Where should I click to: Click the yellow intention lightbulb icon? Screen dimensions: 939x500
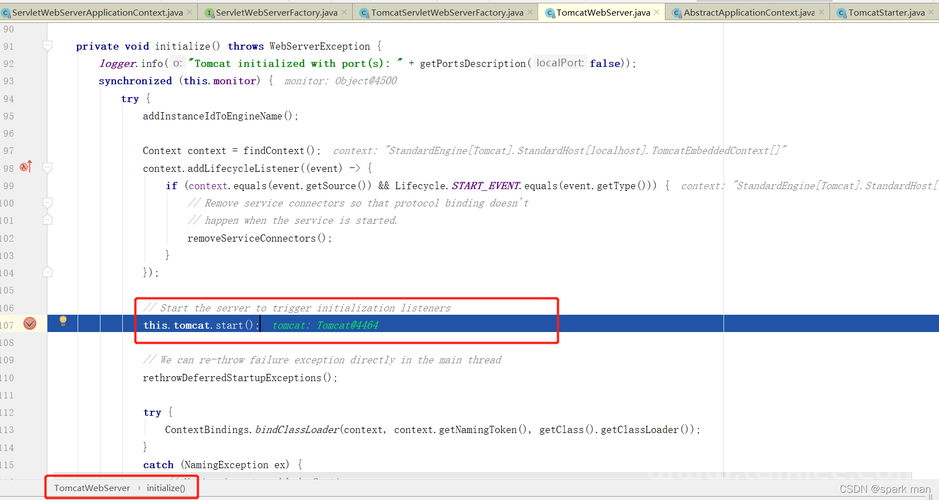point(63,322)
